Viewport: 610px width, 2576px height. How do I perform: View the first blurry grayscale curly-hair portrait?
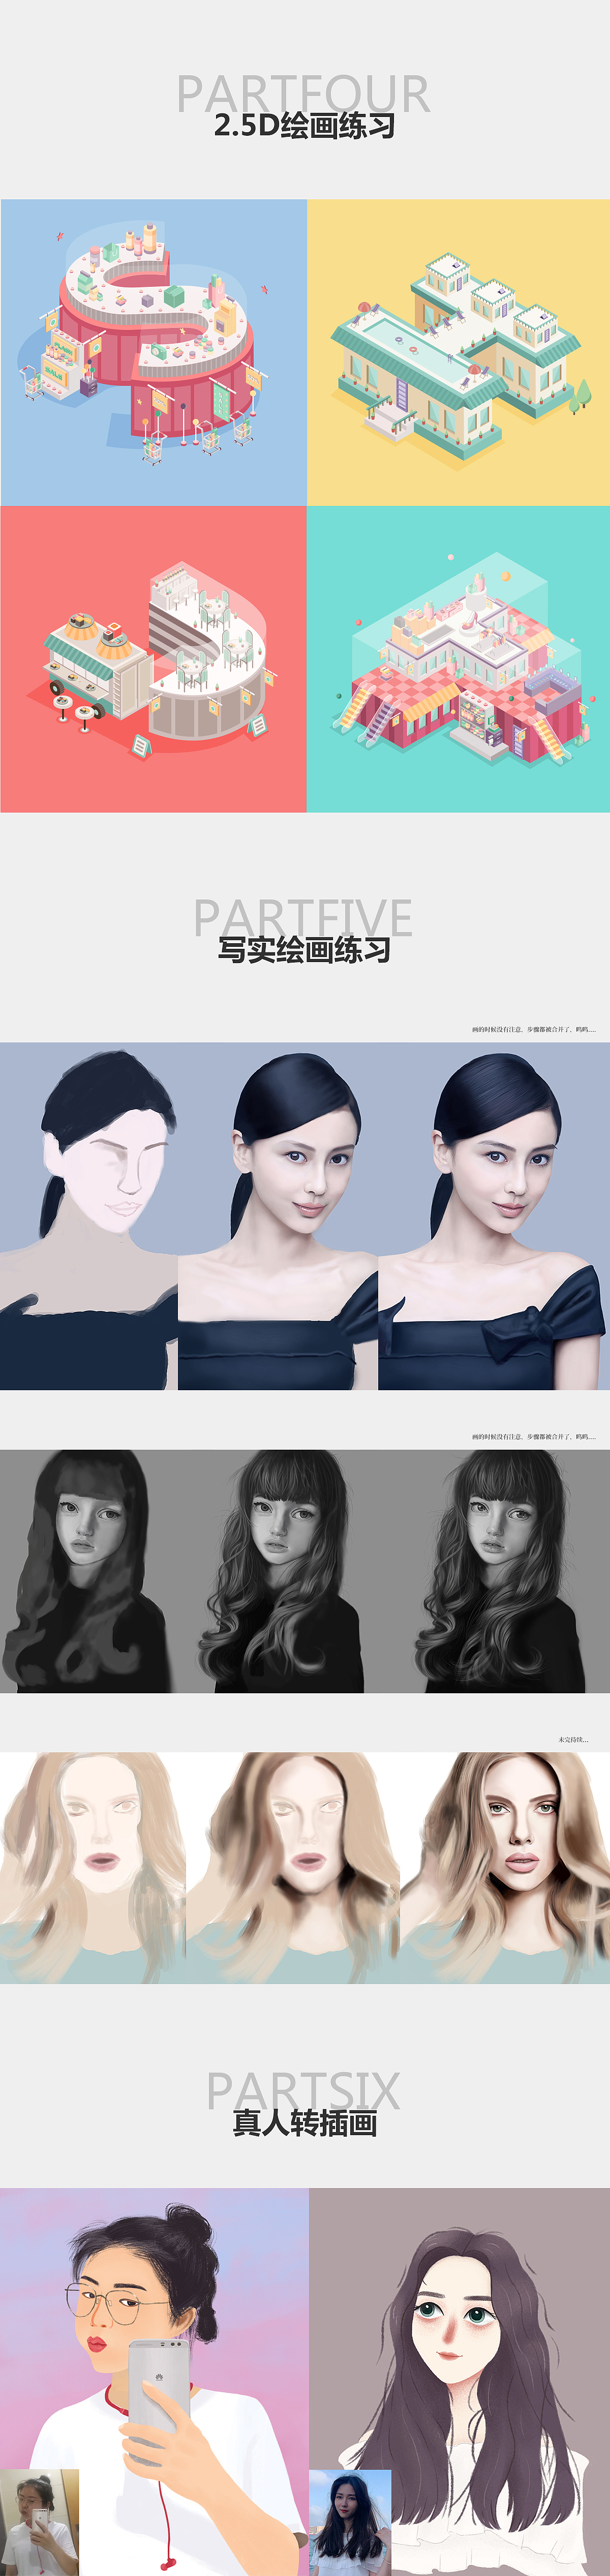(x=90, y=1571)
